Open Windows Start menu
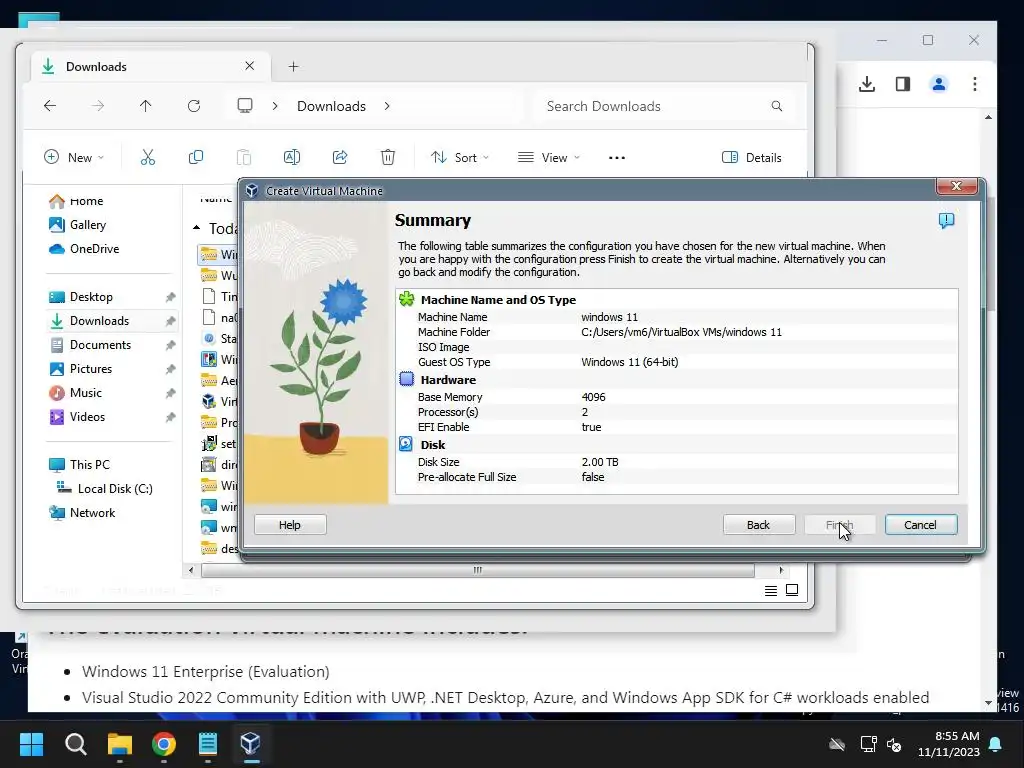This screenshot has width=1024, height=768. pyautogui.click(x=31, y=744)
